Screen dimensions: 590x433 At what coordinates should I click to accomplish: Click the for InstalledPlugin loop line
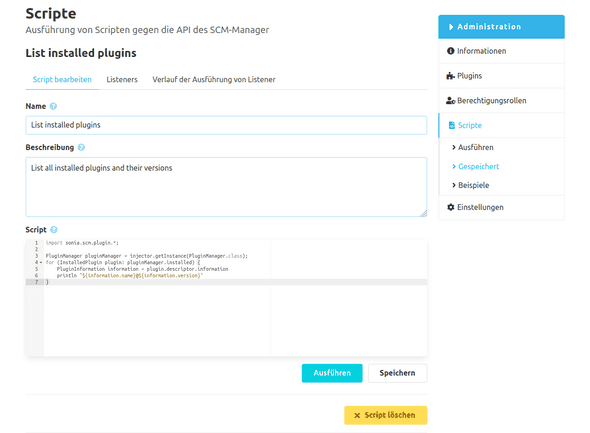point(123,262)
